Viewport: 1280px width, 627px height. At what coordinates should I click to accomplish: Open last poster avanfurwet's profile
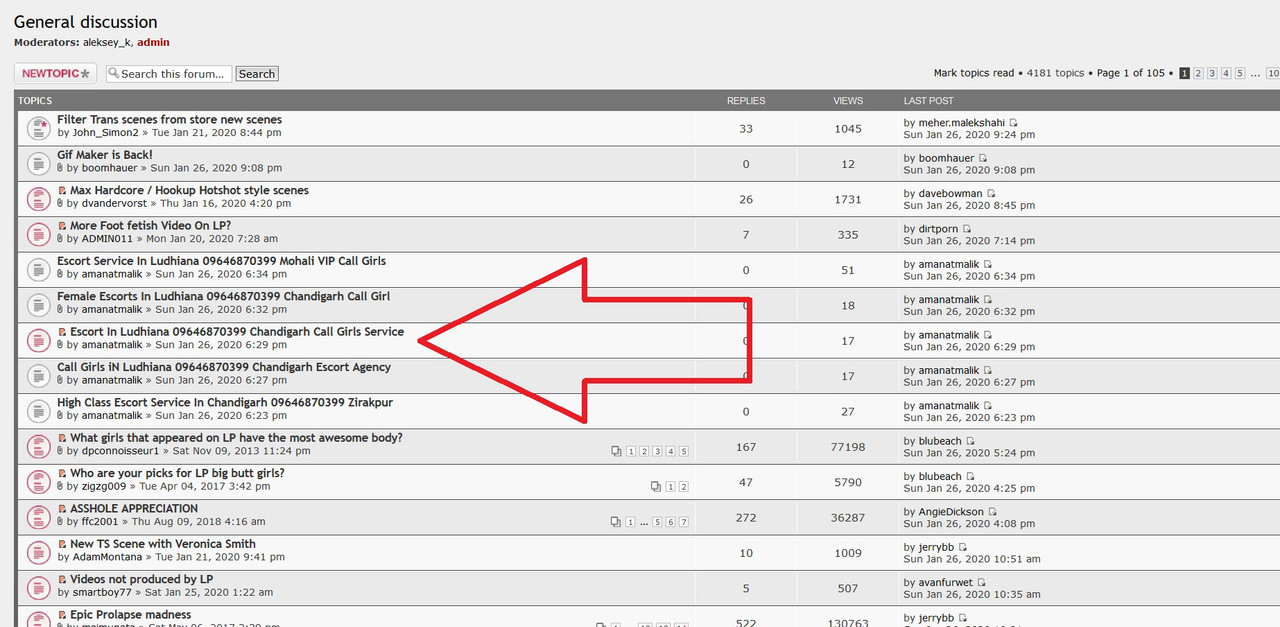click(x=946, y=583)
